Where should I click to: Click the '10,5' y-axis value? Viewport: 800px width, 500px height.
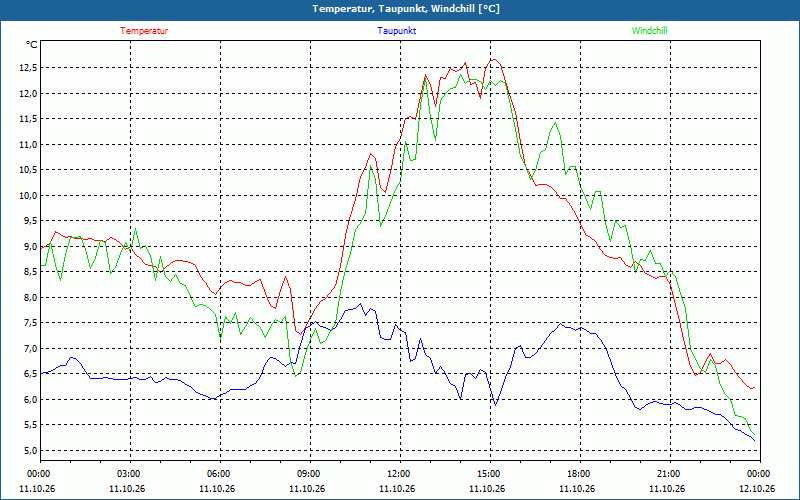[x=29, y=170]
